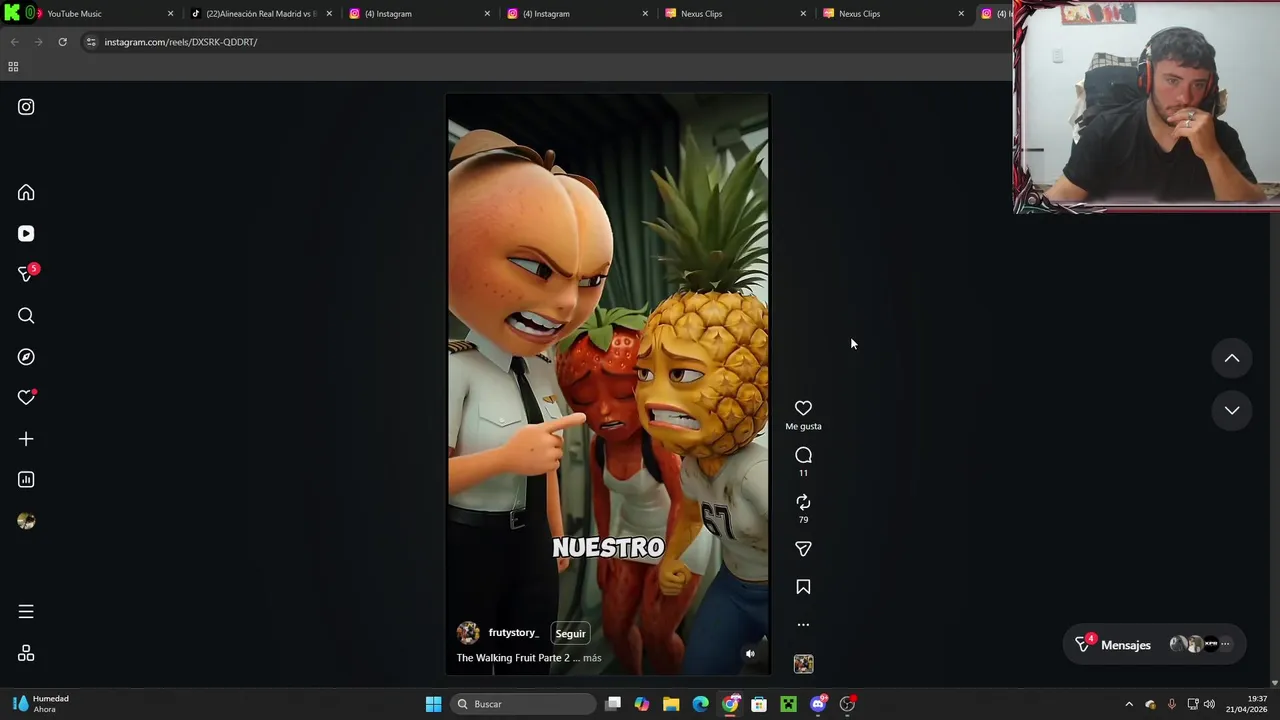Viewport: 1280px width, 720px height.
Task: Open the Explore compass icon
Action: point(26,357)
